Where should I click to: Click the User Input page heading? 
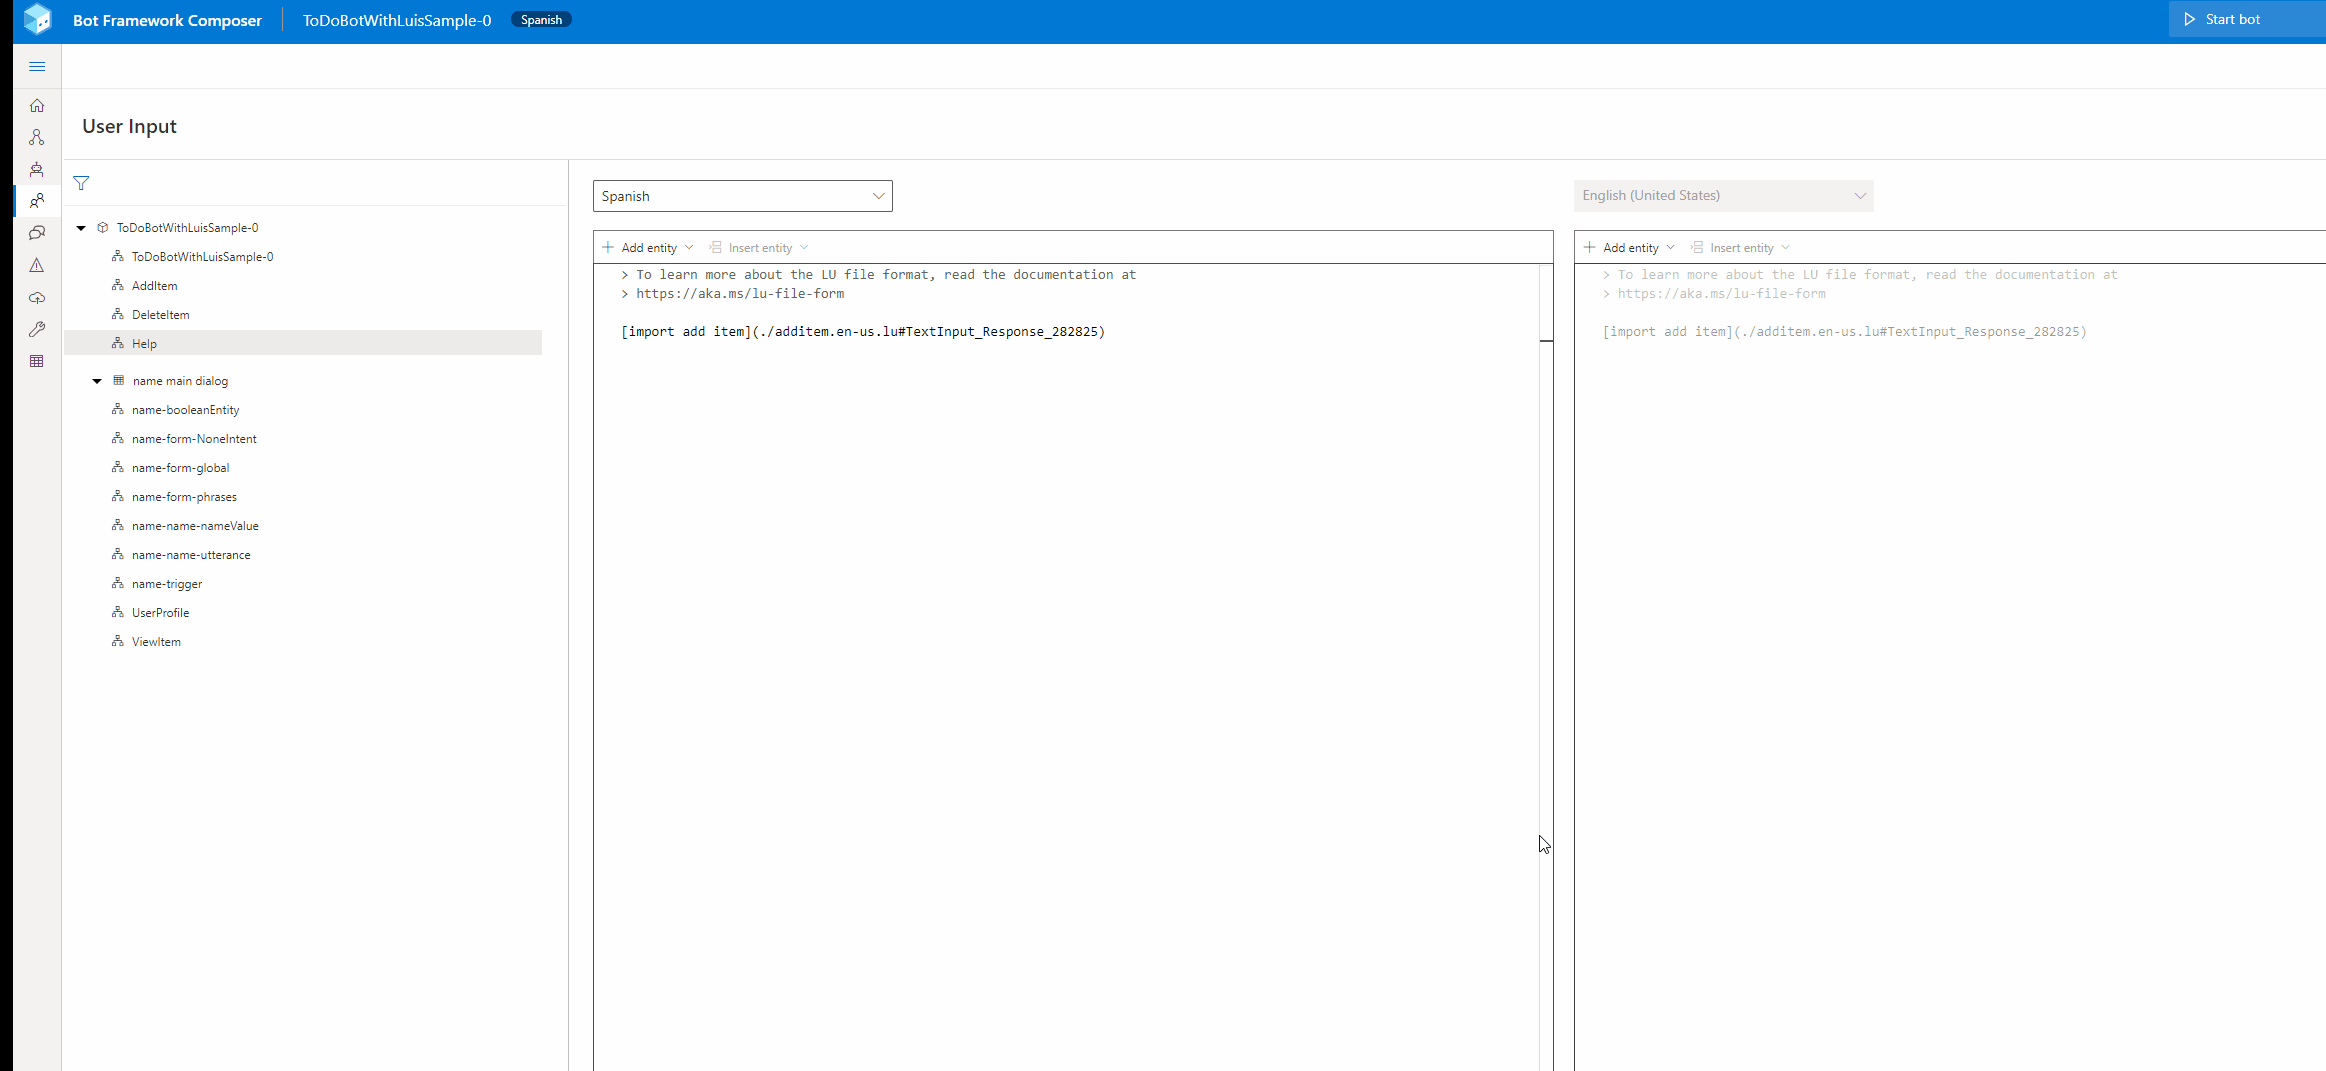[x=129, y=126]
